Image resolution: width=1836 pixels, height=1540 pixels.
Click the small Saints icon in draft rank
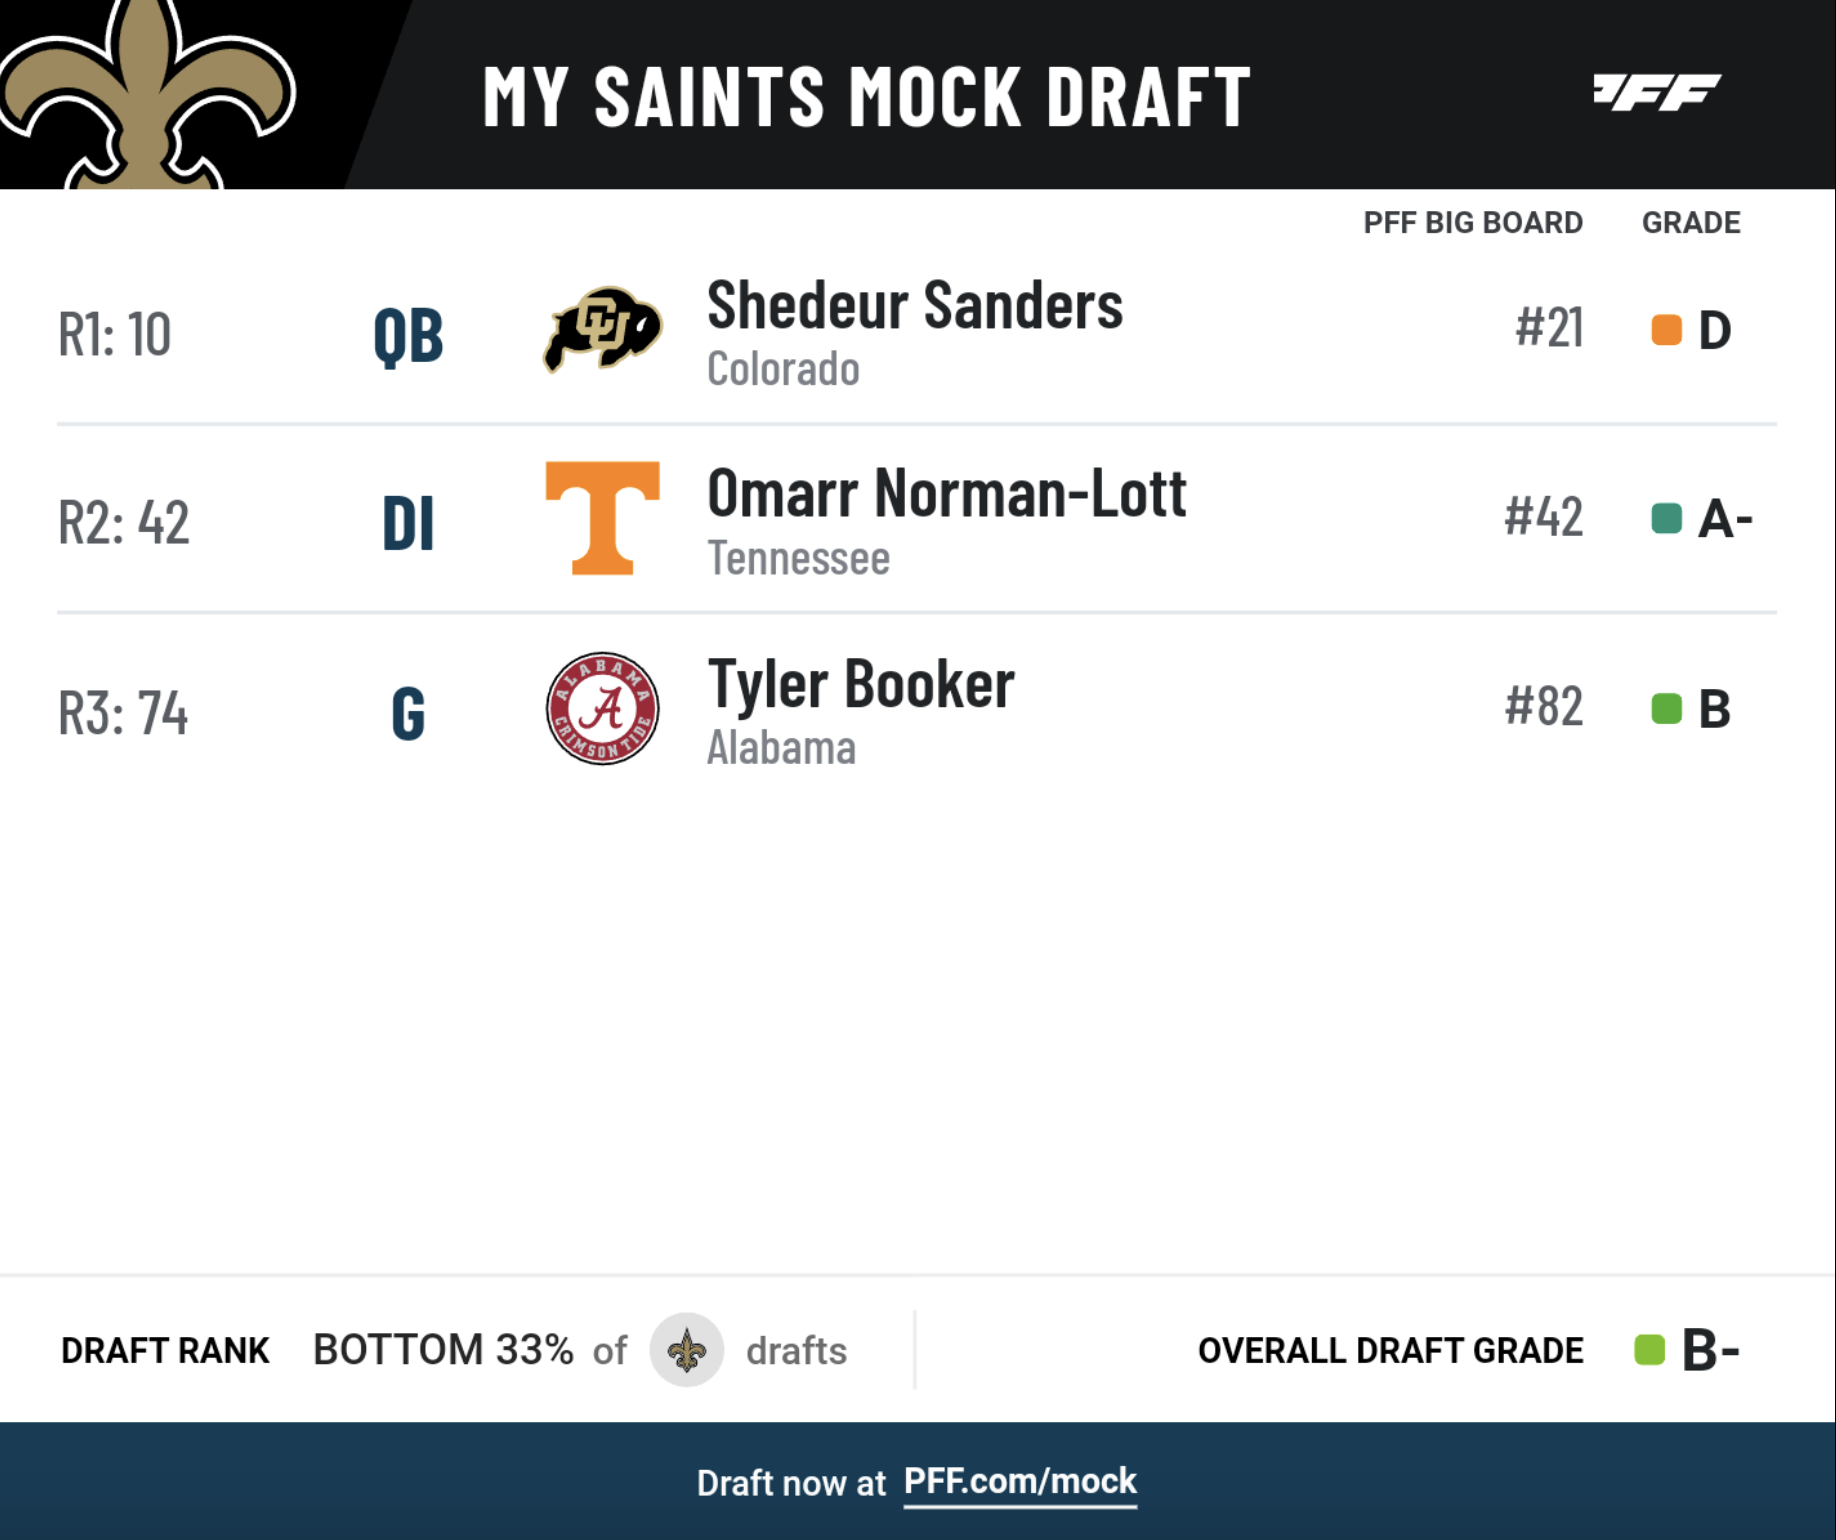(687, 1350)
